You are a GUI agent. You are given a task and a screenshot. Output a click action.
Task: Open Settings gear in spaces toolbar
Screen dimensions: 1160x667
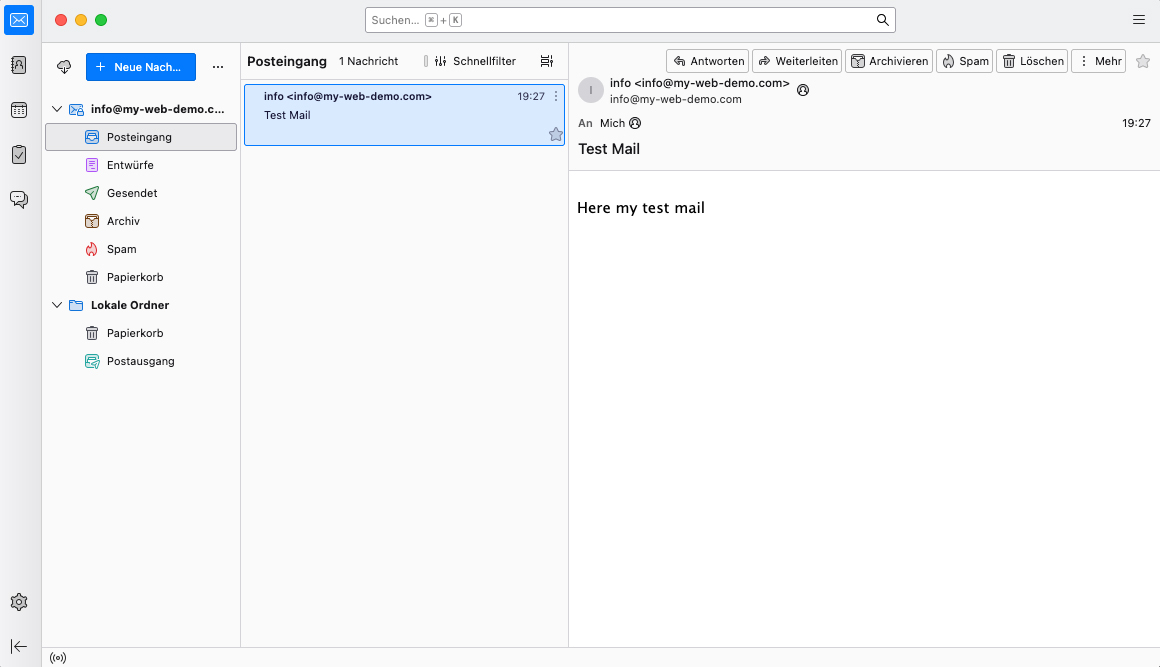coord(19,602)
